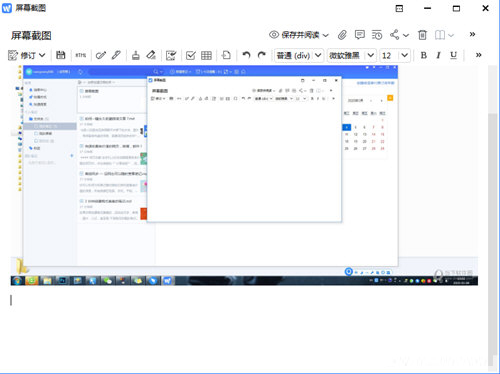Click the remove hyperlink icon
The image size is (500, 374).
pyautogui.click(x=116, y=55)
